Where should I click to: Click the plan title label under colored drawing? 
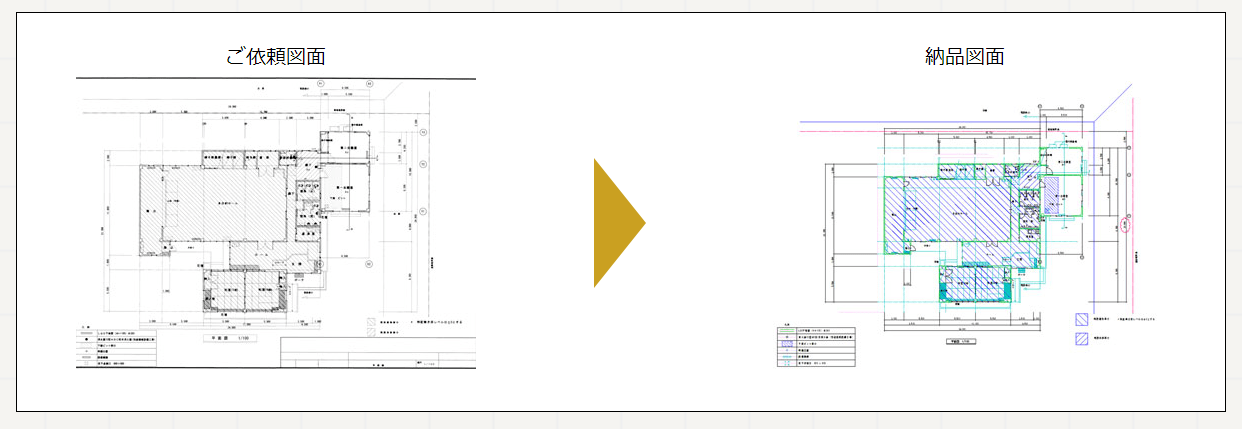[961, 341]
